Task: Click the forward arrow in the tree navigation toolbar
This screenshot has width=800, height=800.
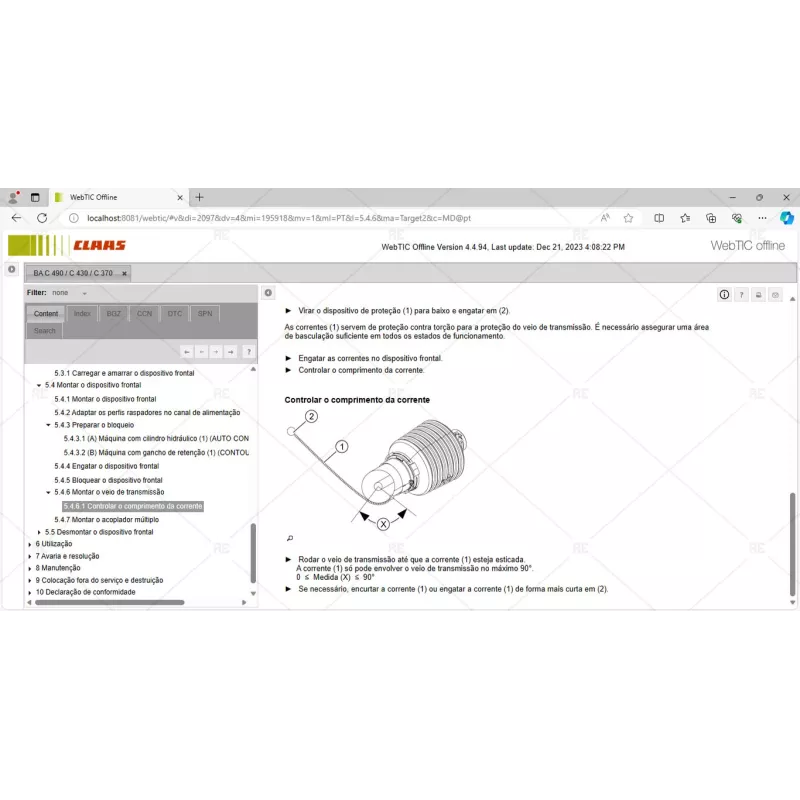Action: point(216,352)
